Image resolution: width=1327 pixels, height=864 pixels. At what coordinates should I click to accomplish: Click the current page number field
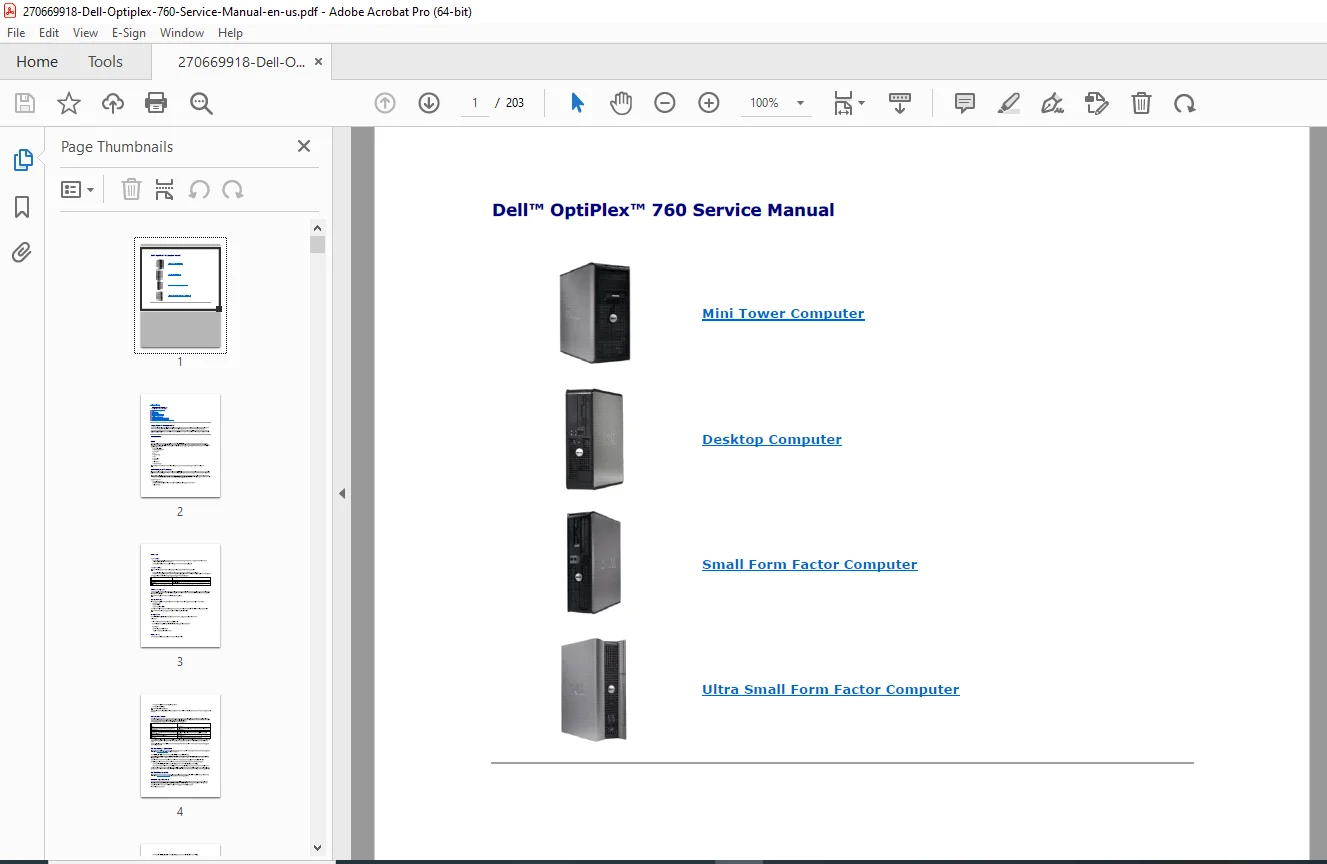click(475, 103)
